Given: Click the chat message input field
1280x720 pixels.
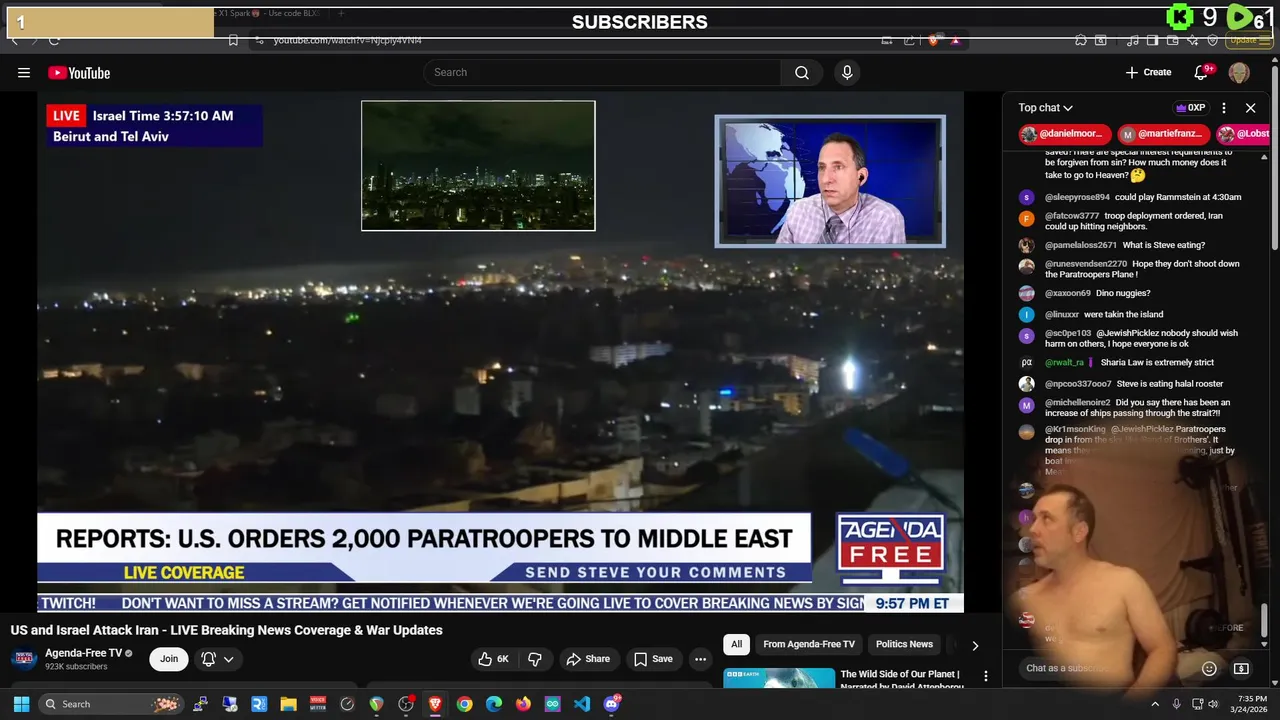Looking at the screenshot, I should coord(1105,668).
